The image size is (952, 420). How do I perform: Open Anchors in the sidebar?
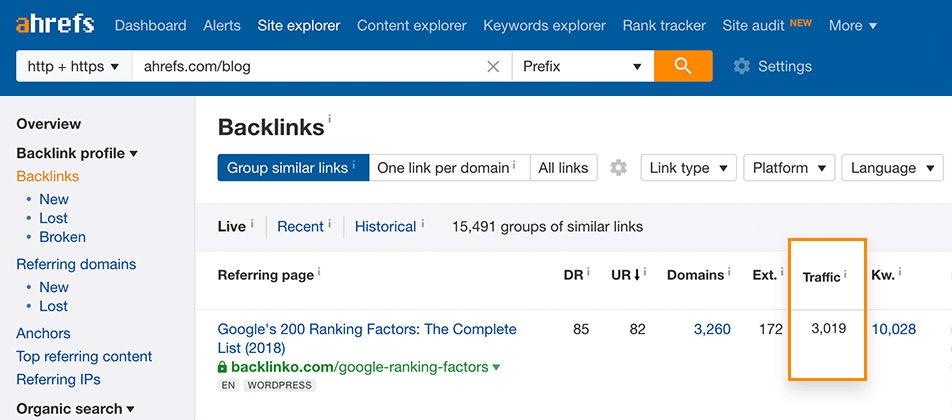(x=43, y=333)
